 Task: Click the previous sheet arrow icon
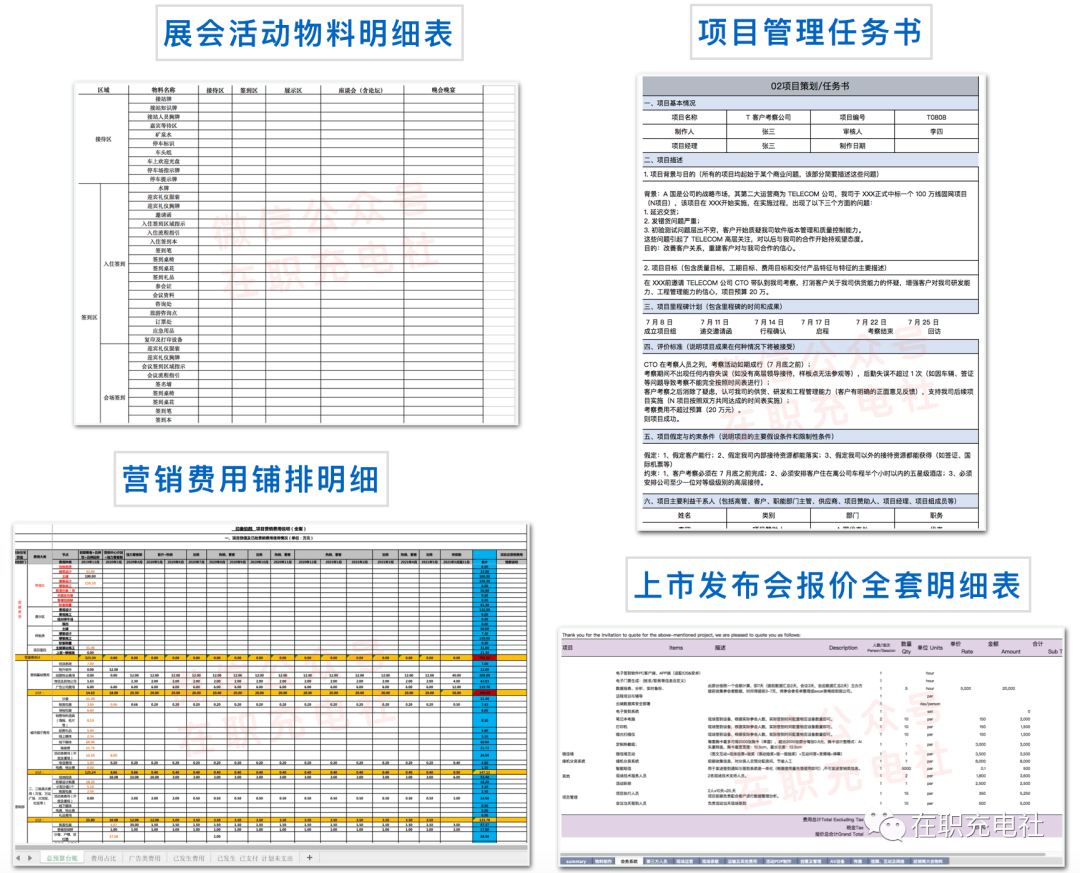click(18, 858)
